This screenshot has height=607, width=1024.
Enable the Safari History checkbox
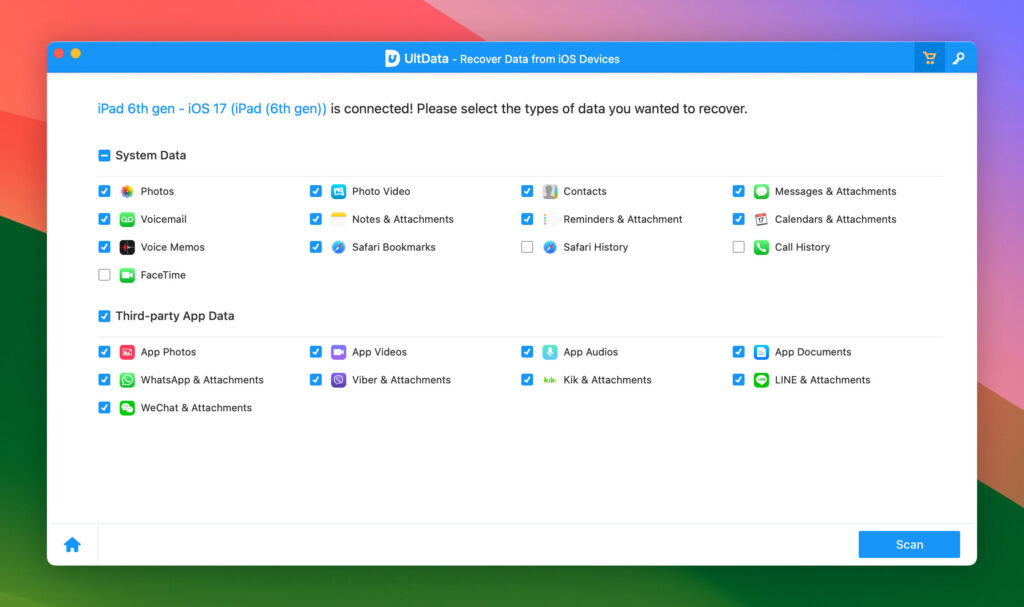coord(527,247)
